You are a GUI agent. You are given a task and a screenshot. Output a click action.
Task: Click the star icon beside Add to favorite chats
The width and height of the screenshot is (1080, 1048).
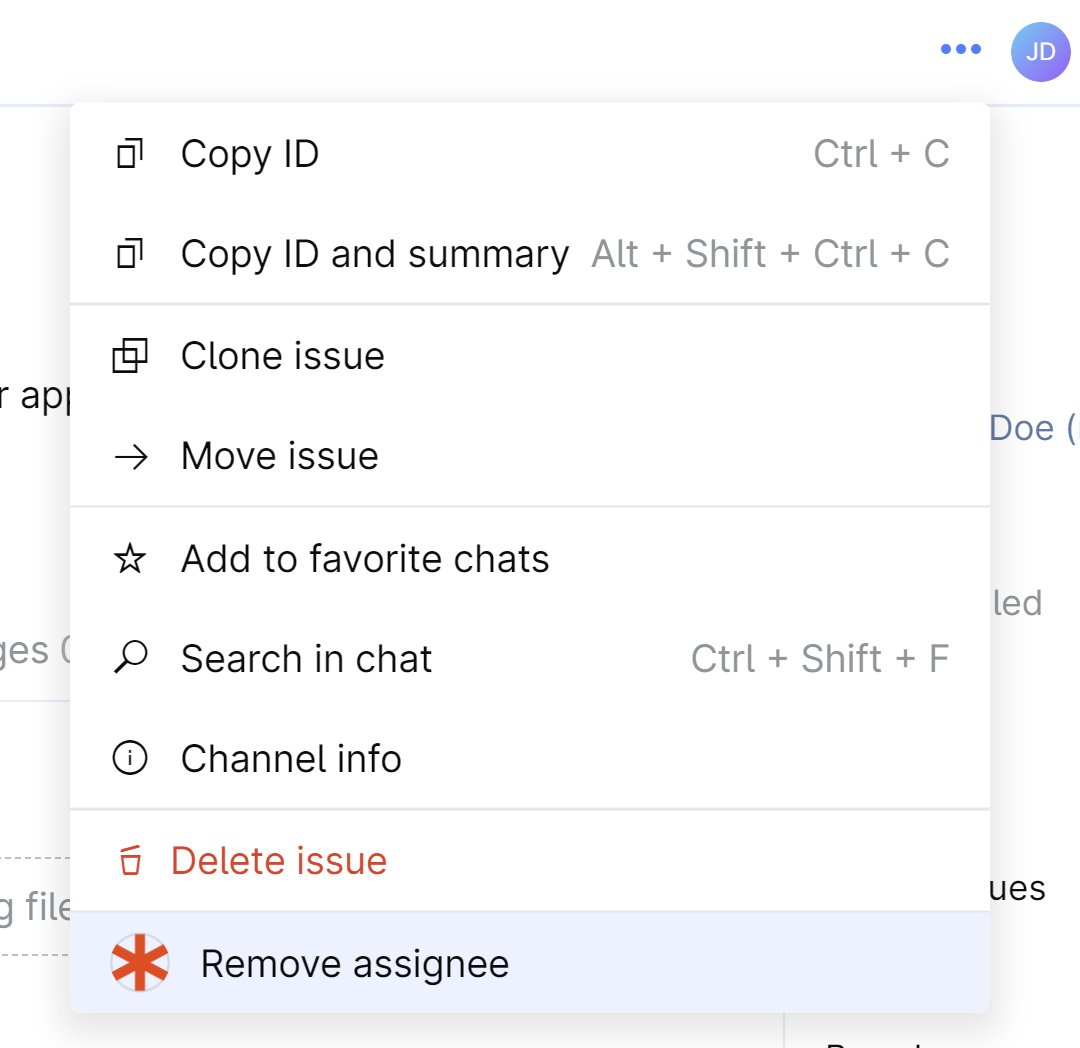point(129,558)
